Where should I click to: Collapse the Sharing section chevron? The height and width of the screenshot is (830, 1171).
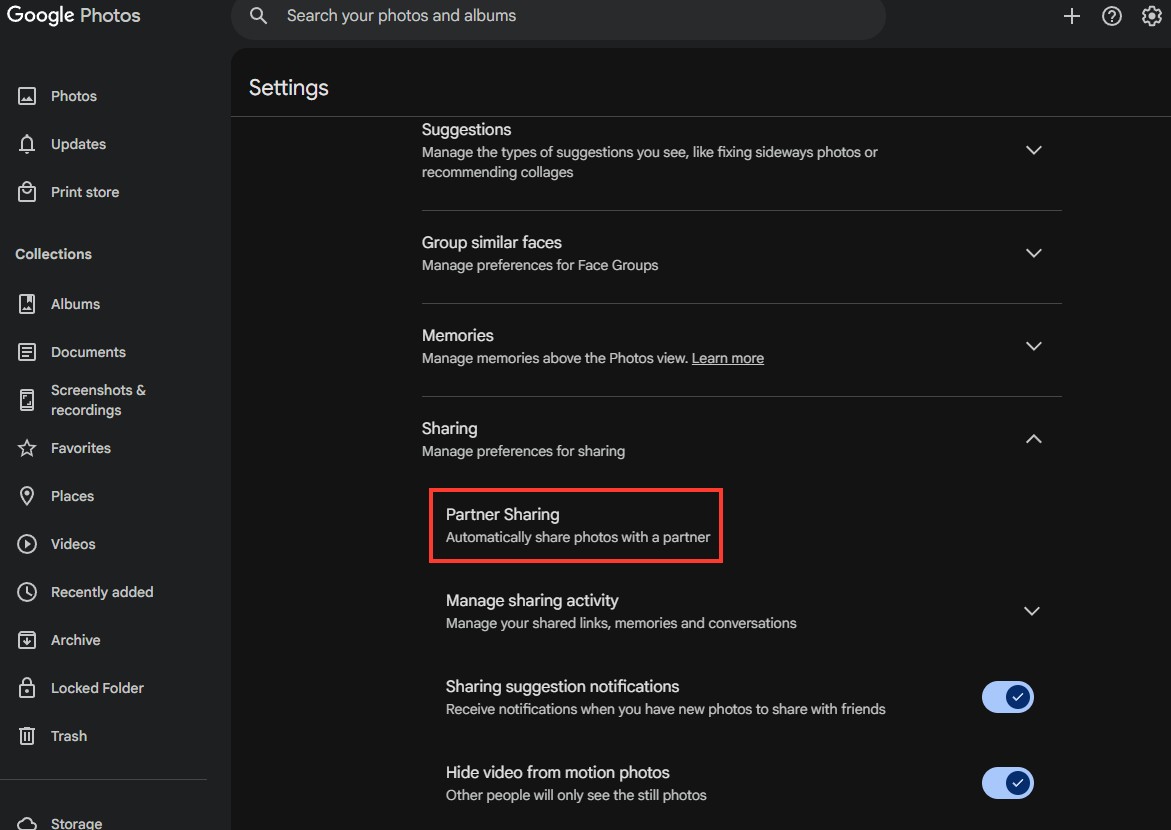click(1034, 439)
